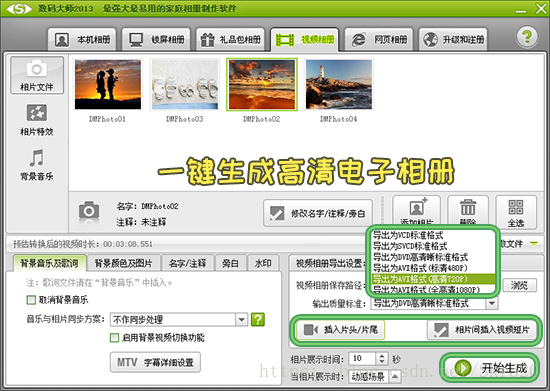Open 相片特效 in the sidebar

point(37,120)
